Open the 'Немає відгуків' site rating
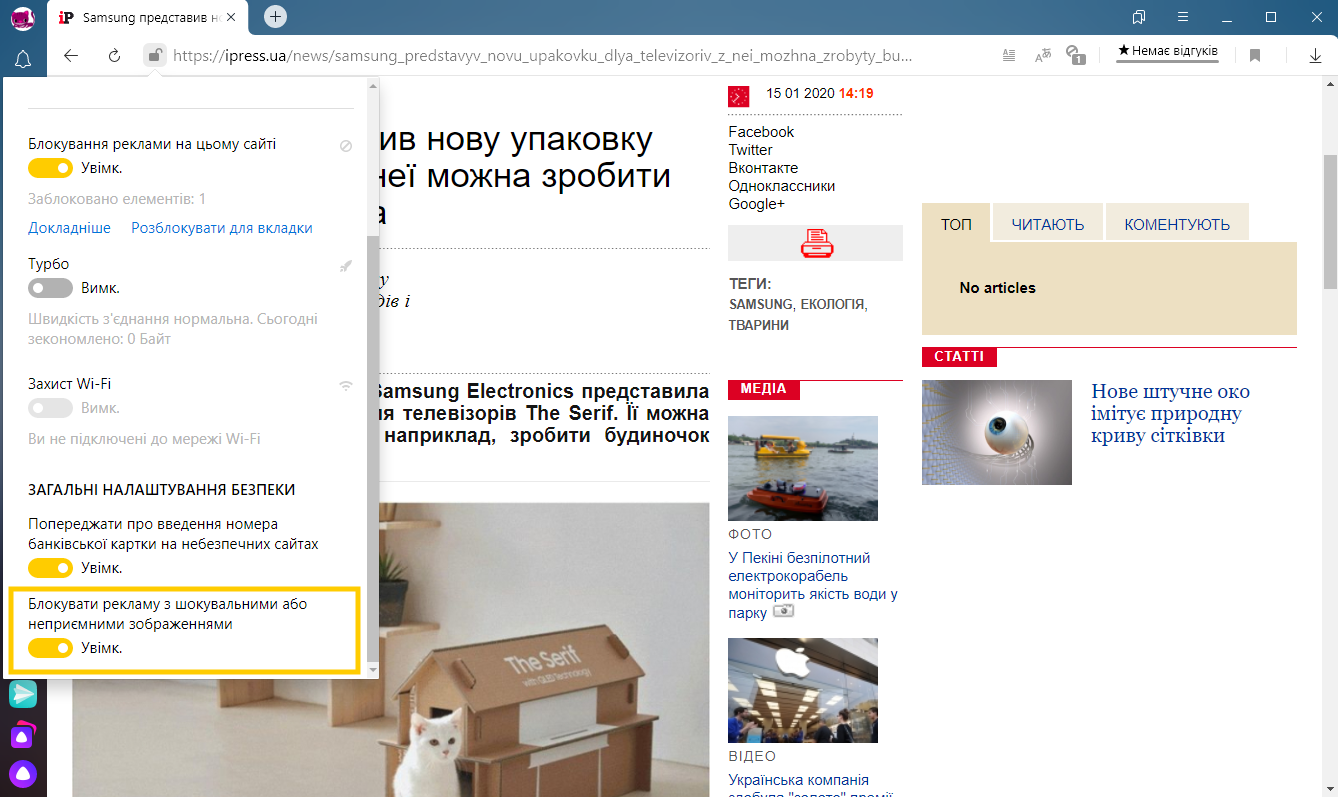This screenshot has height=797, width=1338. point(1167,51)
